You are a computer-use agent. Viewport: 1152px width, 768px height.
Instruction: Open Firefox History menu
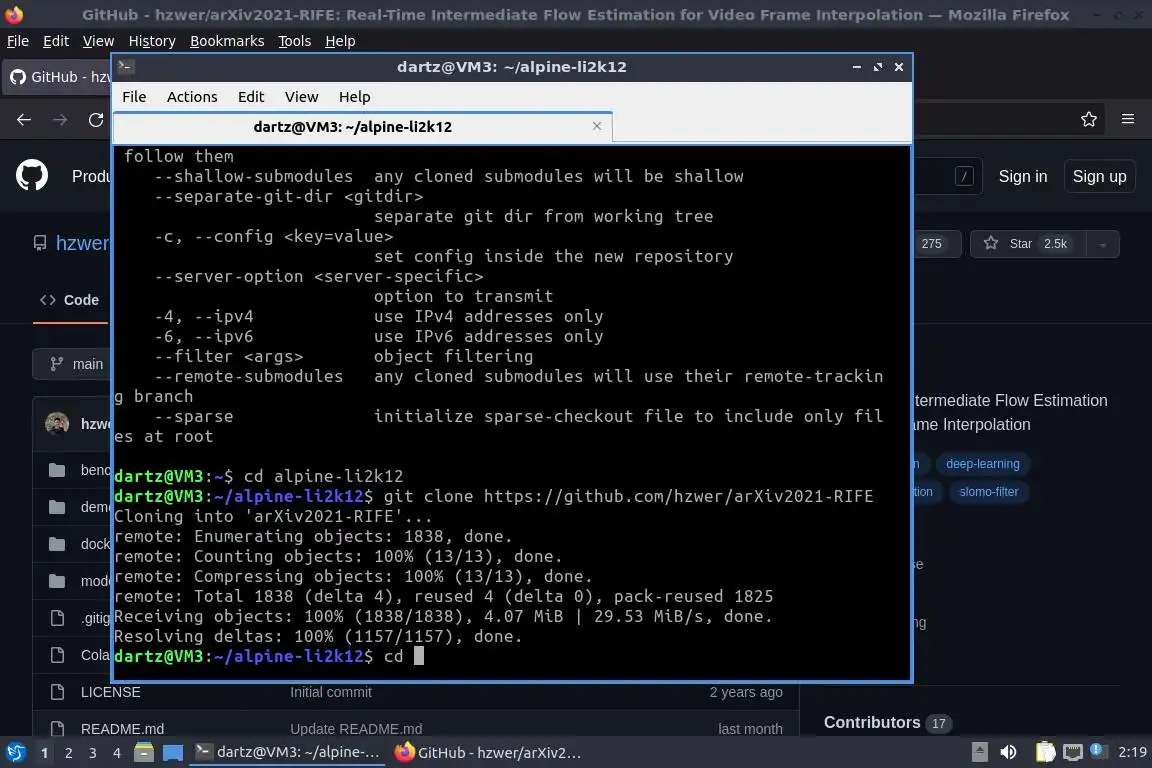pos(152,41)
